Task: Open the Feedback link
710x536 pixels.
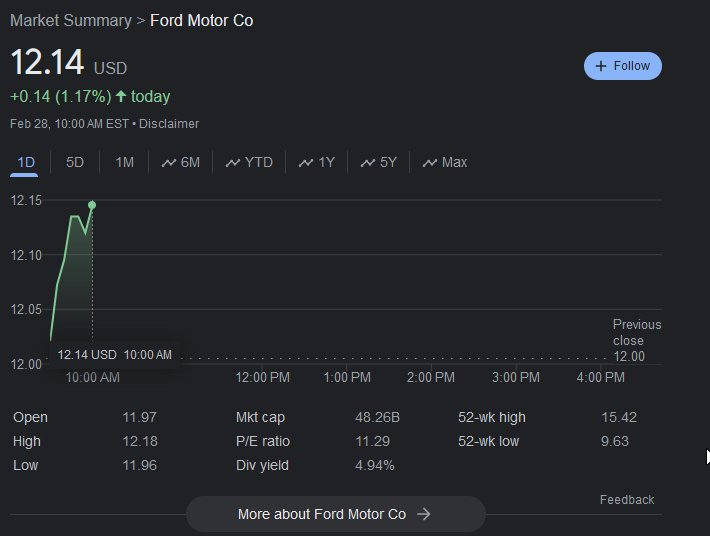Action: pyautogui.click(x=627, y=499)
